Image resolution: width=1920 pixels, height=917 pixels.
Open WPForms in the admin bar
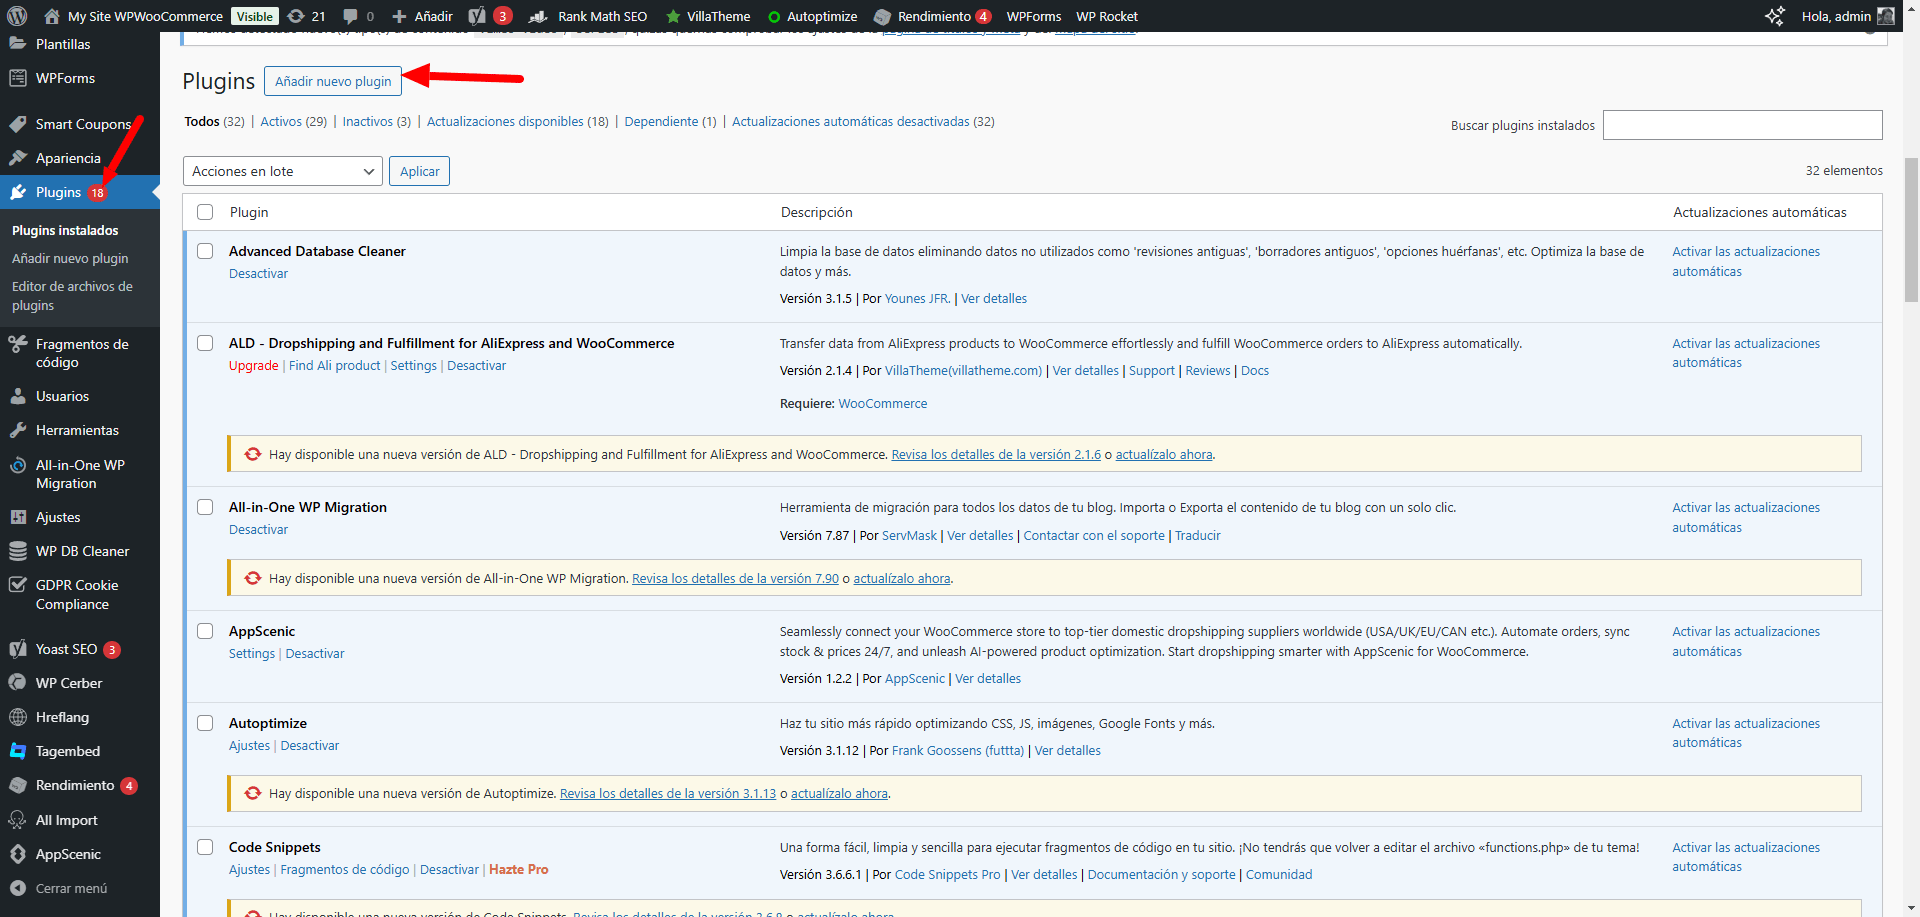1033,16
